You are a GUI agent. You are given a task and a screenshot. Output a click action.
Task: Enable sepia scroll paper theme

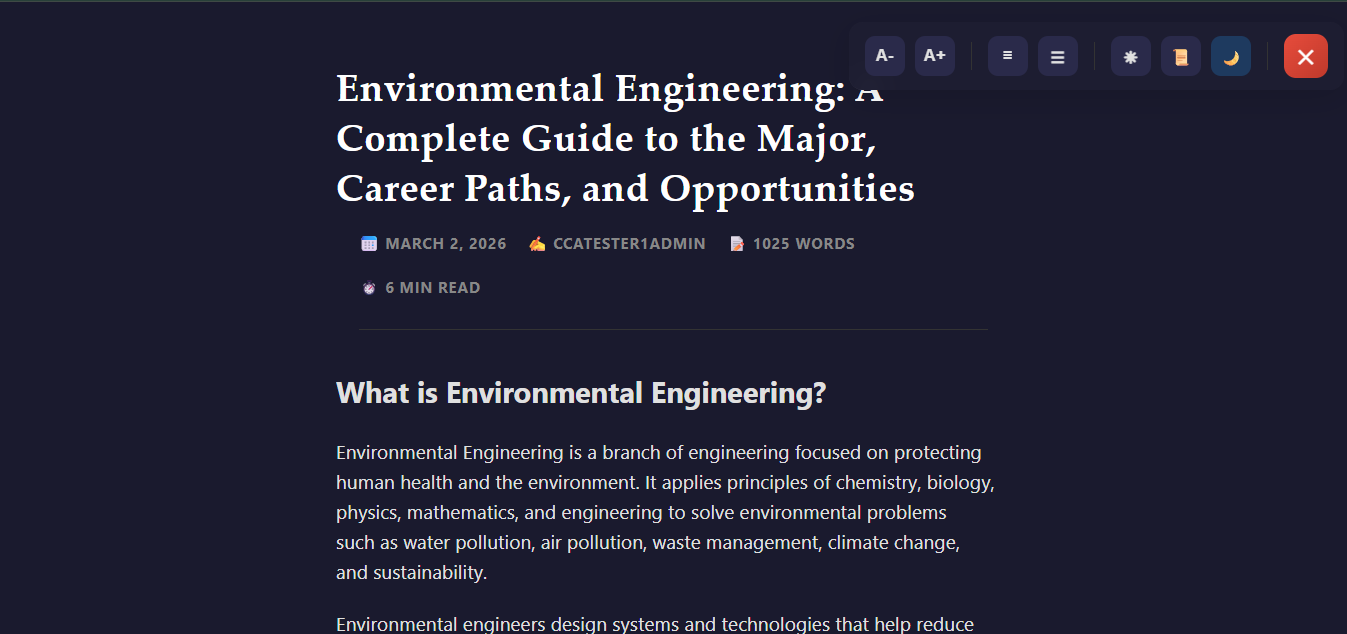pos(1181,56)
